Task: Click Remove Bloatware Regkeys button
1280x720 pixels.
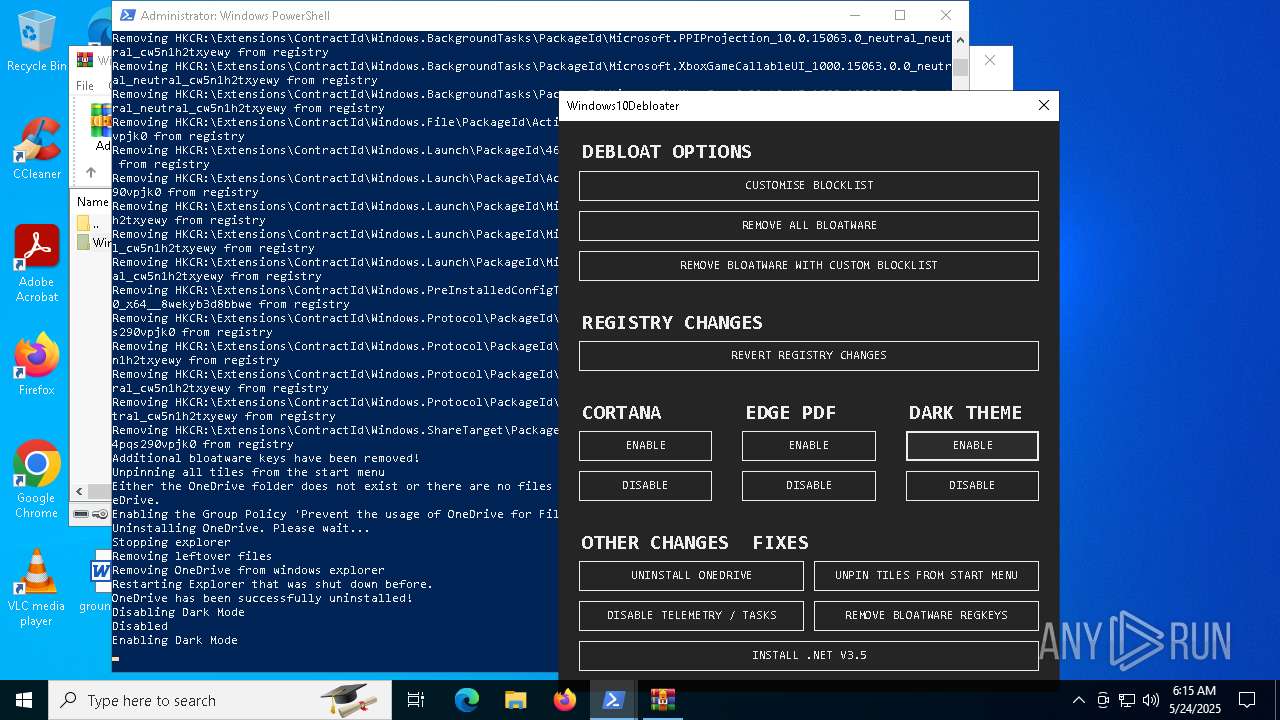Action: click(926, 616)
